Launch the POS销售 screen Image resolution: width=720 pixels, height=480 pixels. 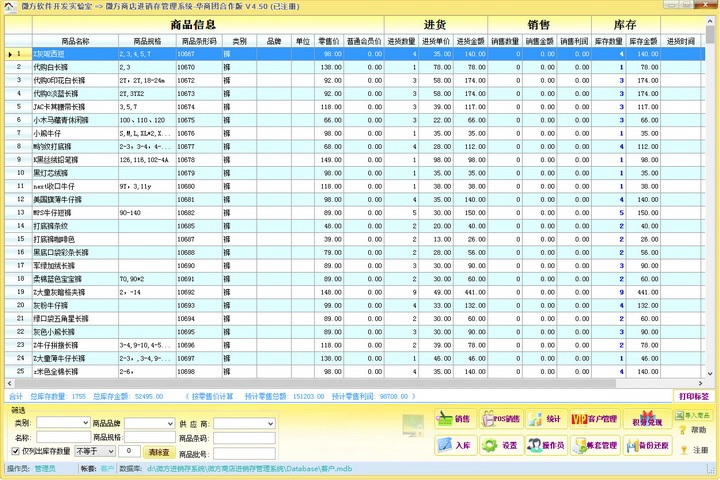tap(501, 419)
